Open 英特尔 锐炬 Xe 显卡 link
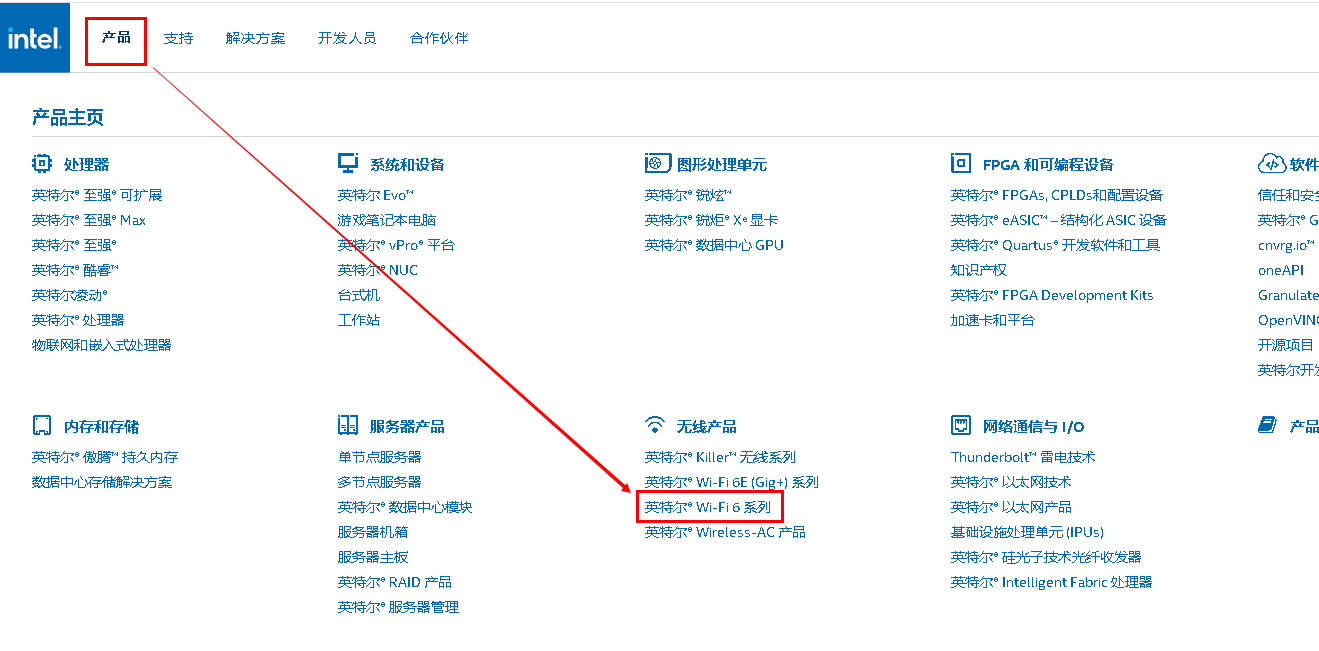 point(712,220)
